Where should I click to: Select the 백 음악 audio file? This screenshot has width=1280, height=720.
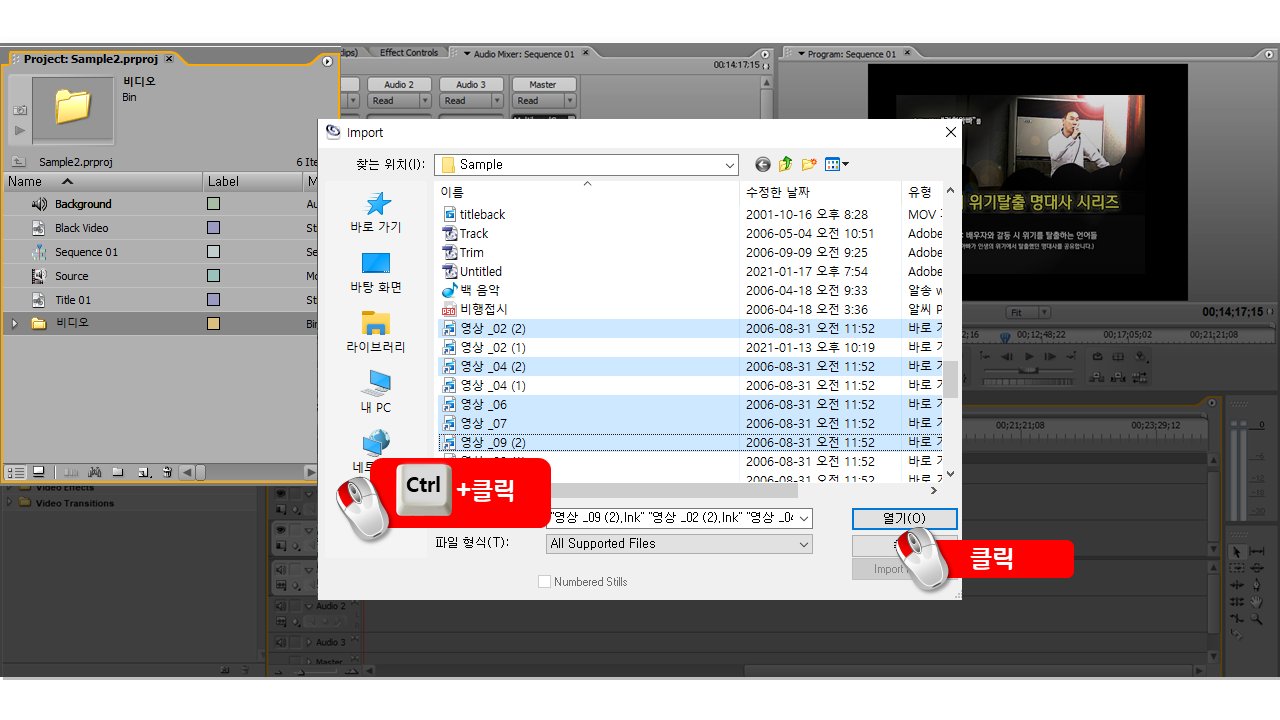pyautogui.click(x=479, y=291)
